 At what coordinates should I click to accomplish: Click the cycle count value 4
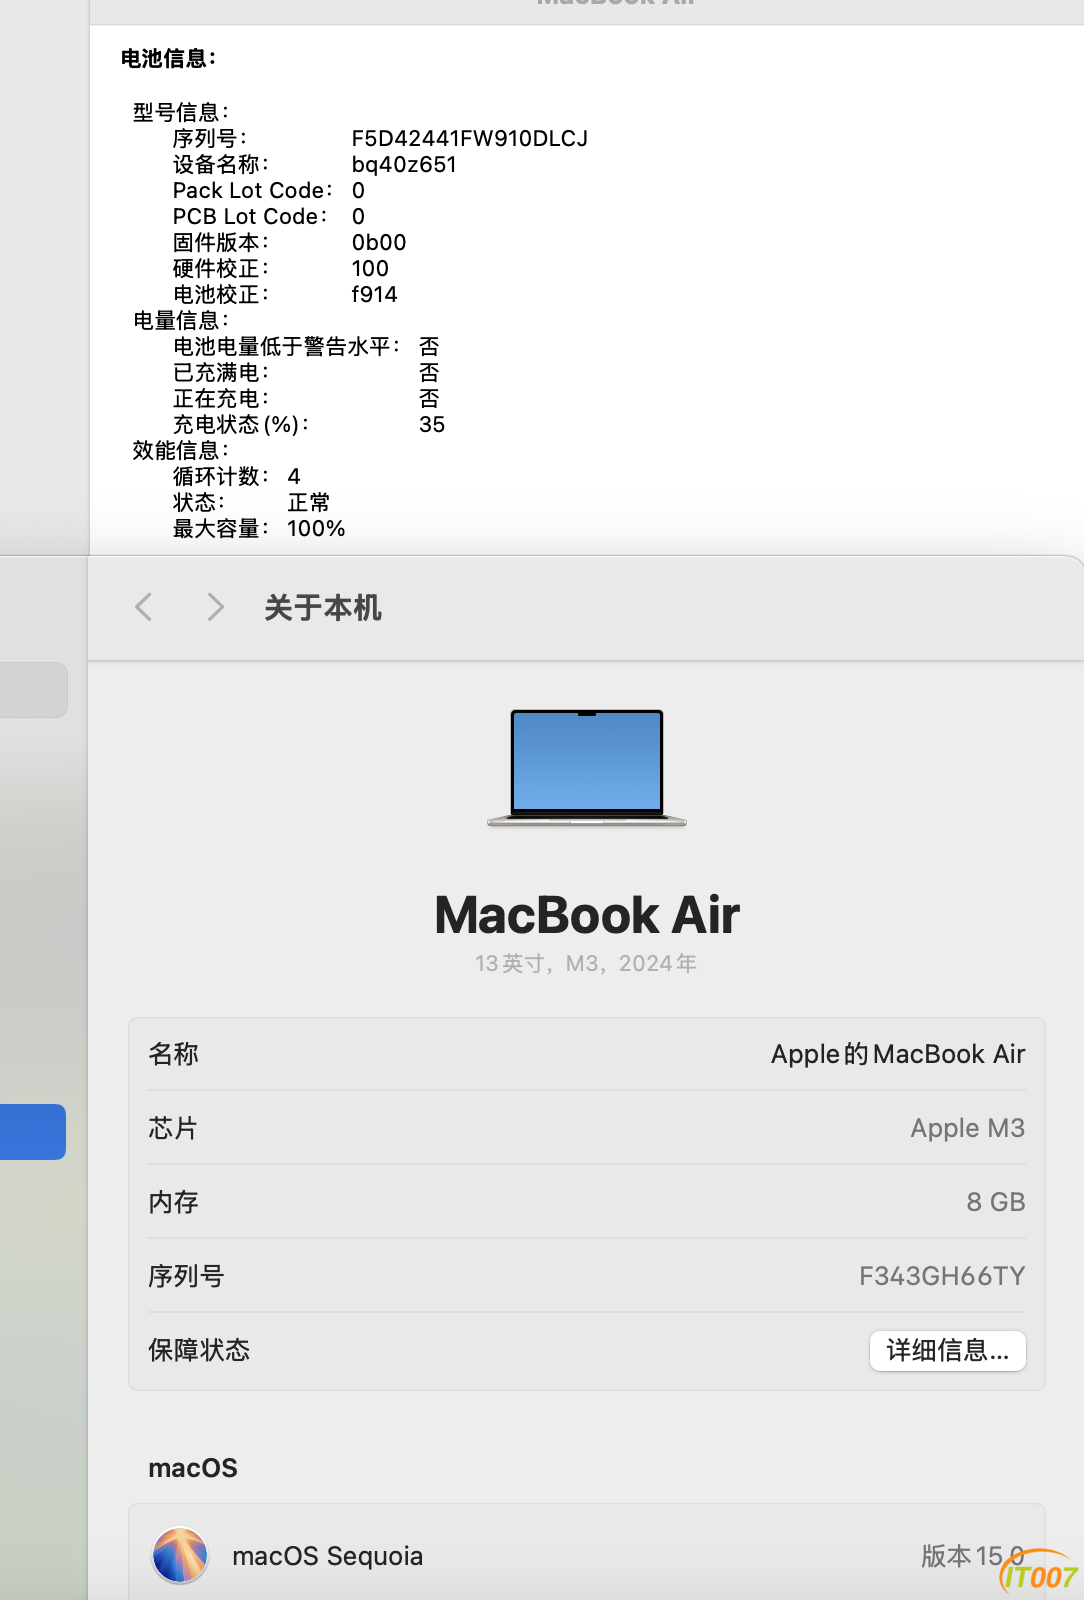[294, 476]
